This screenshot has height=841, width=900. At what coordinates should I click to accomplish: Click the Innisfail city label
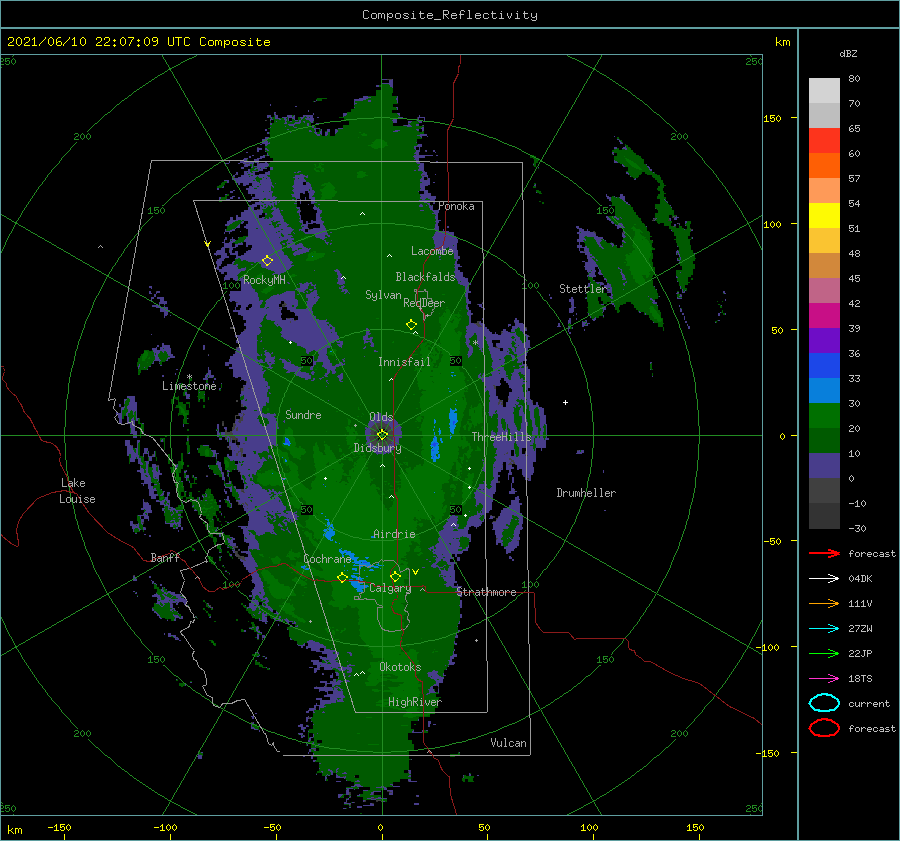(404, 362)
